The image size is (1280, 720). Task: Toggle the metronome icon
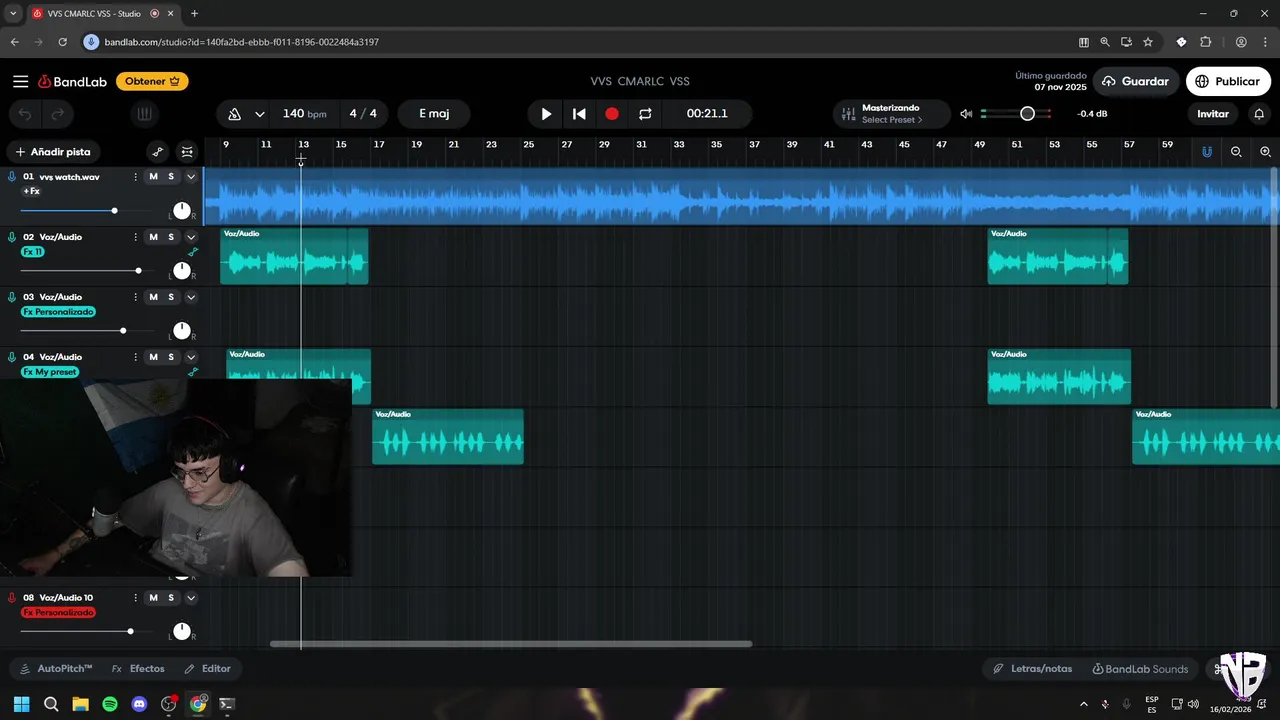pyautogui.click(x=234, y=114)
